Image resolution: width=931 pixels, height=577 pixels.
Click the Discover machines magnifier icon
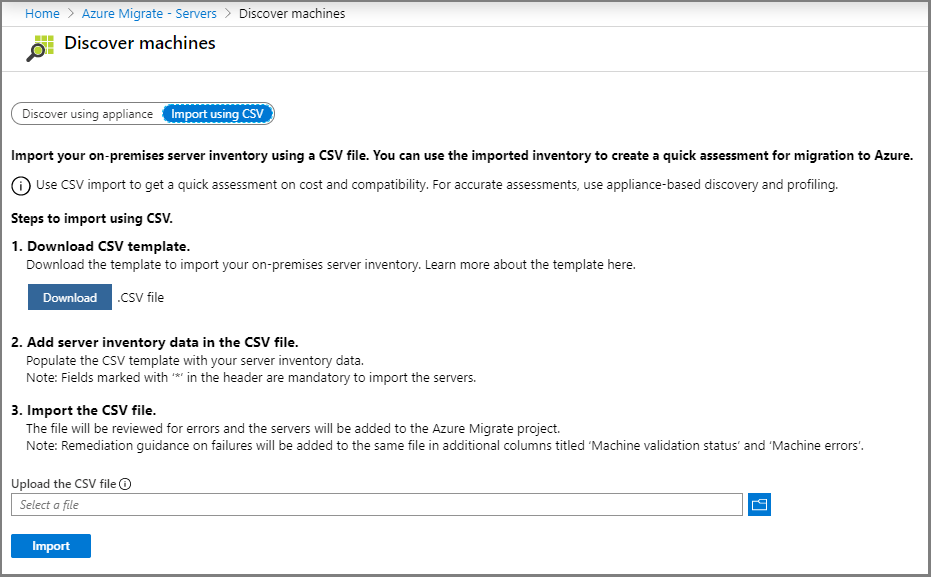click(x=40, y=49)
